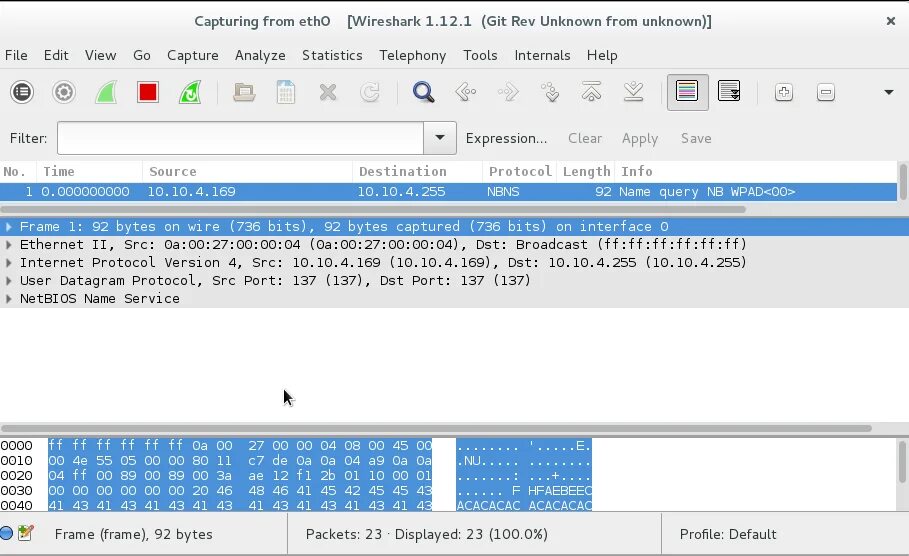Click the green shark fin start capture icon
The width and height of the screenshot is (909, 556).
(106, 92)
